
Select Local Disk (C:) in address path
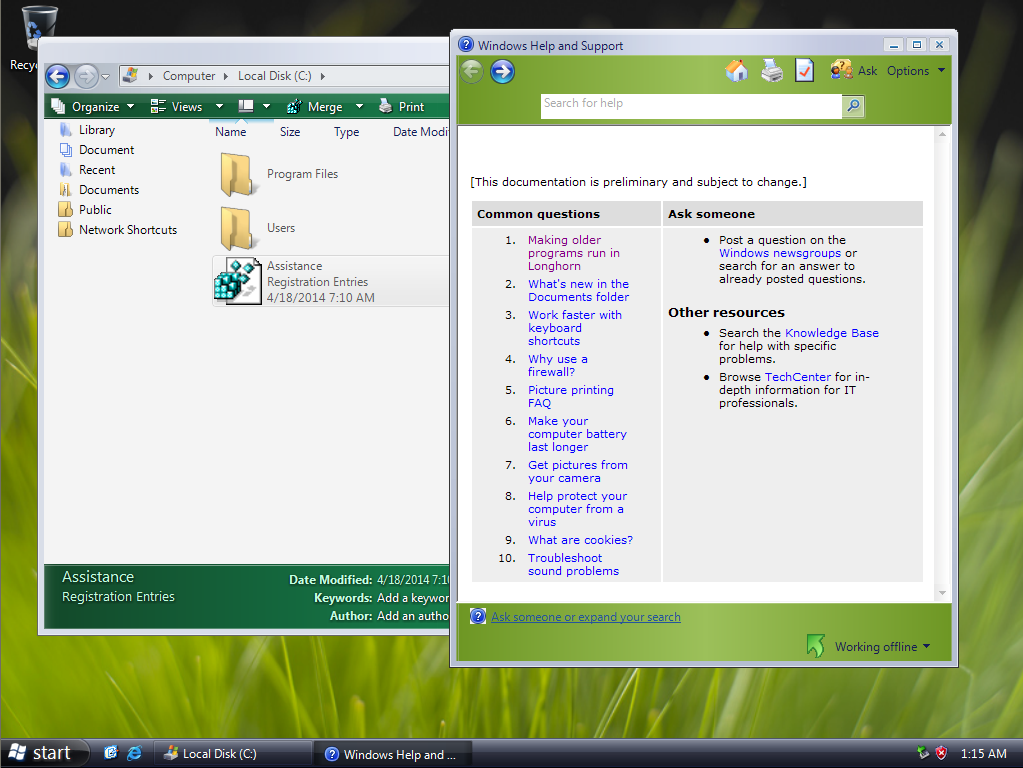tap(274, 76)
